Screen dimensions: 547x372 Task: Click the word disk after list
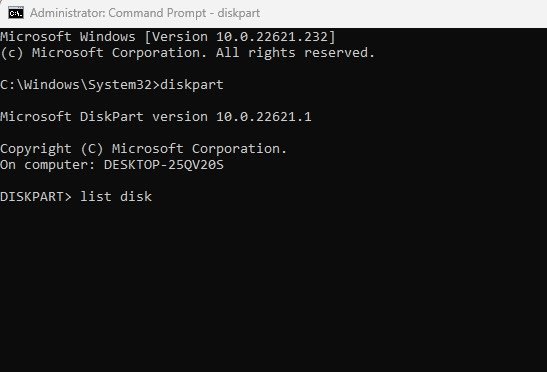(136, 196)
